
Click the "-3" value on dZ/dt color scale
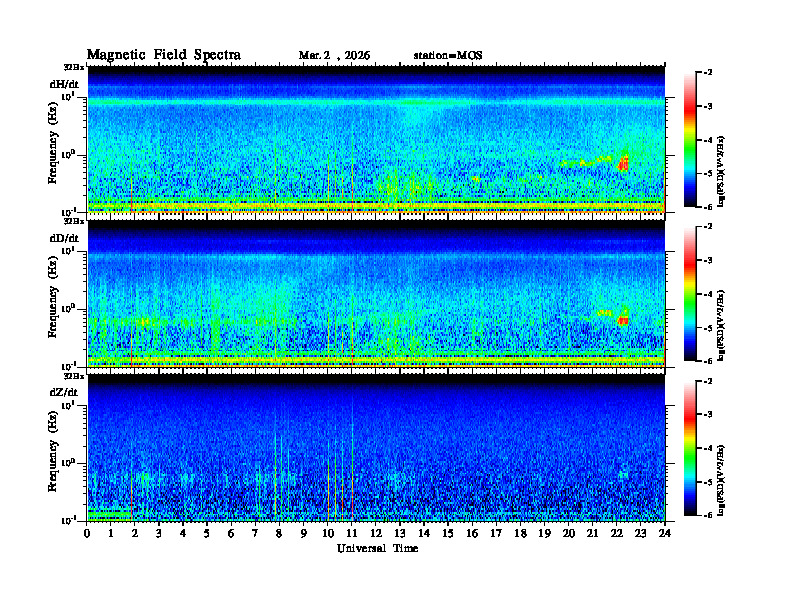click(709, 415)
